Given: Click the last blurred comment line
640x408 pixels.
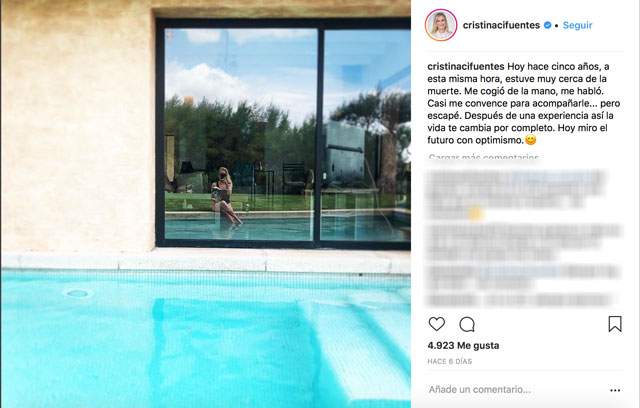Looking at the screenshot, I should point(518,301).
